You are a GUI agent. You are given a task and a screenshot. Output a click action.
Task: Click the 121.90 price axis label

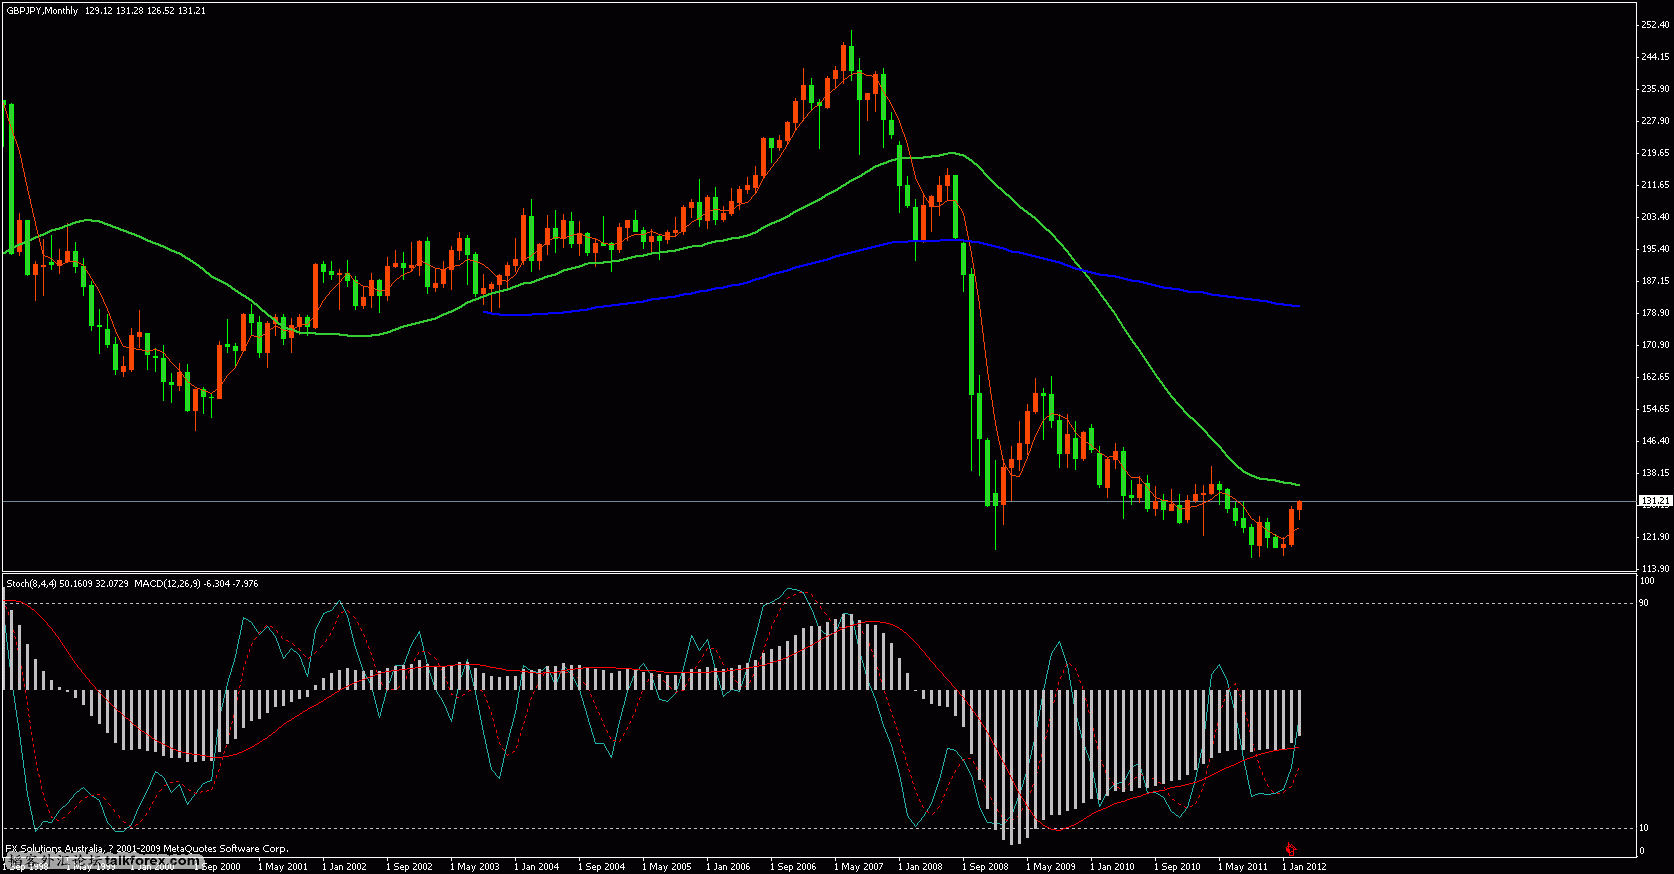(1655, 537)
